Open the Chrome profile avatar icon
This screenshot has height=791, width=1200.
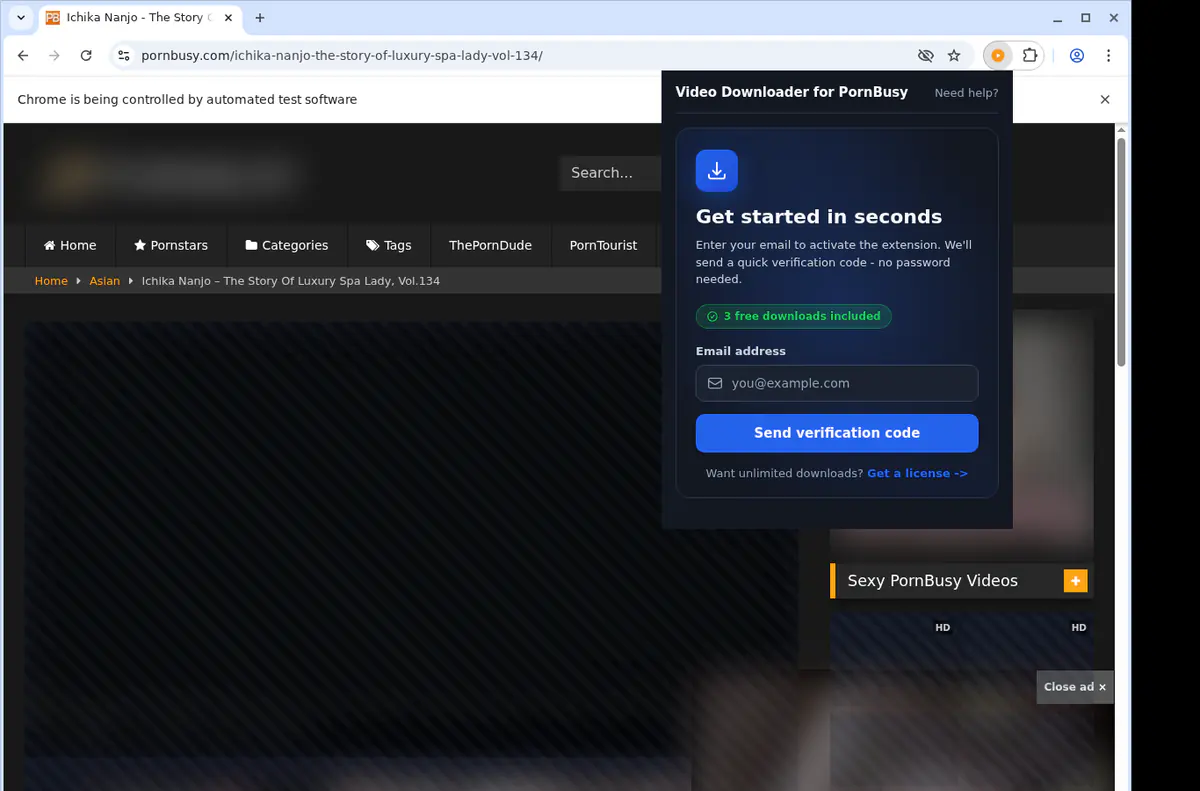pos(1077,56)
